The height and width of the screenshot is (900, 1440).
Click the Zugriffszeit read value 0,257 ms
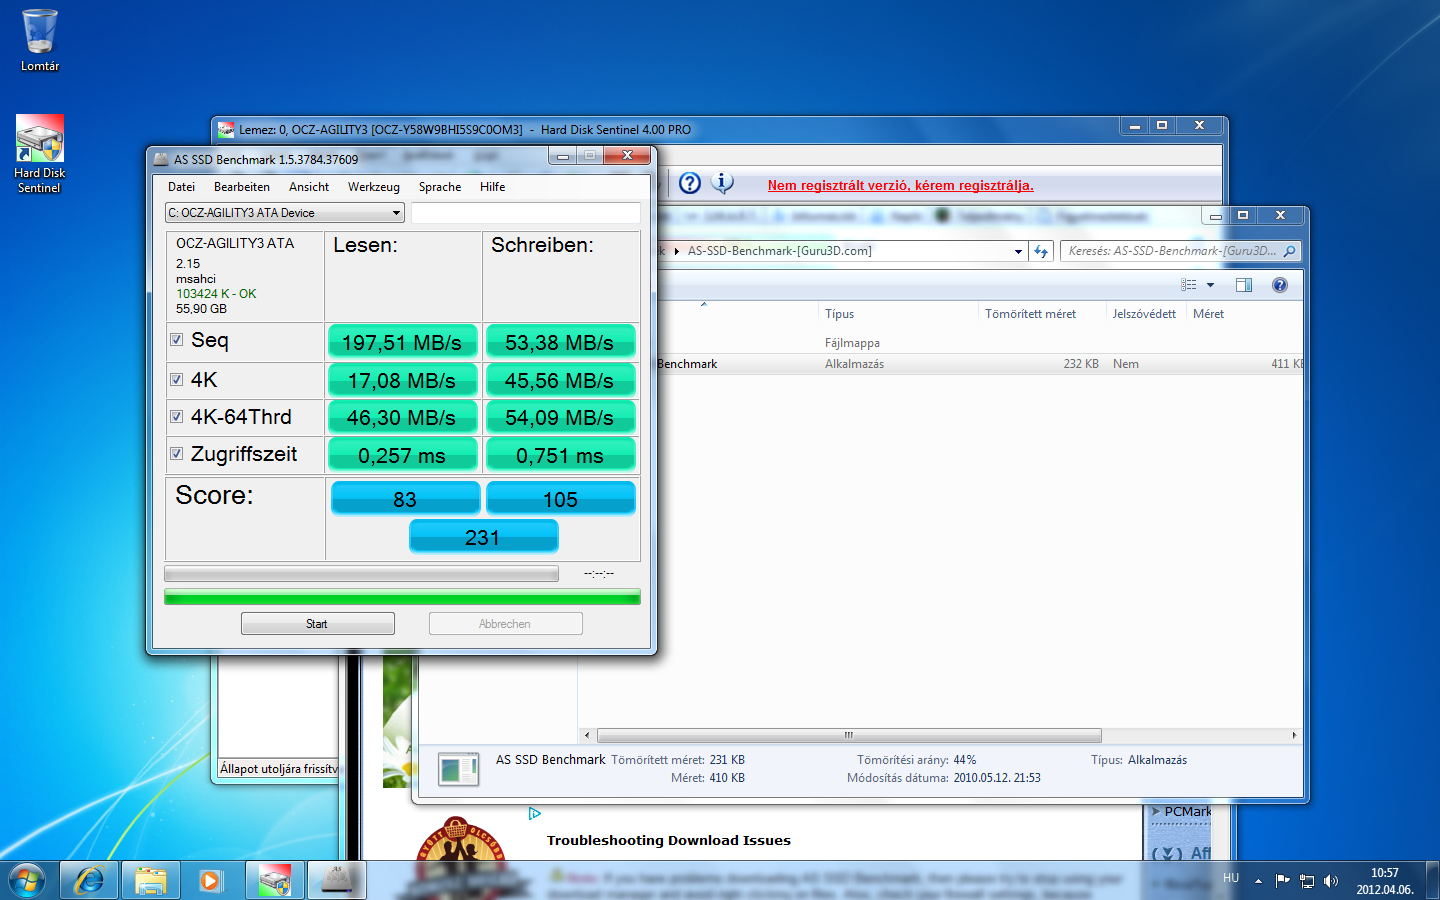403,455
